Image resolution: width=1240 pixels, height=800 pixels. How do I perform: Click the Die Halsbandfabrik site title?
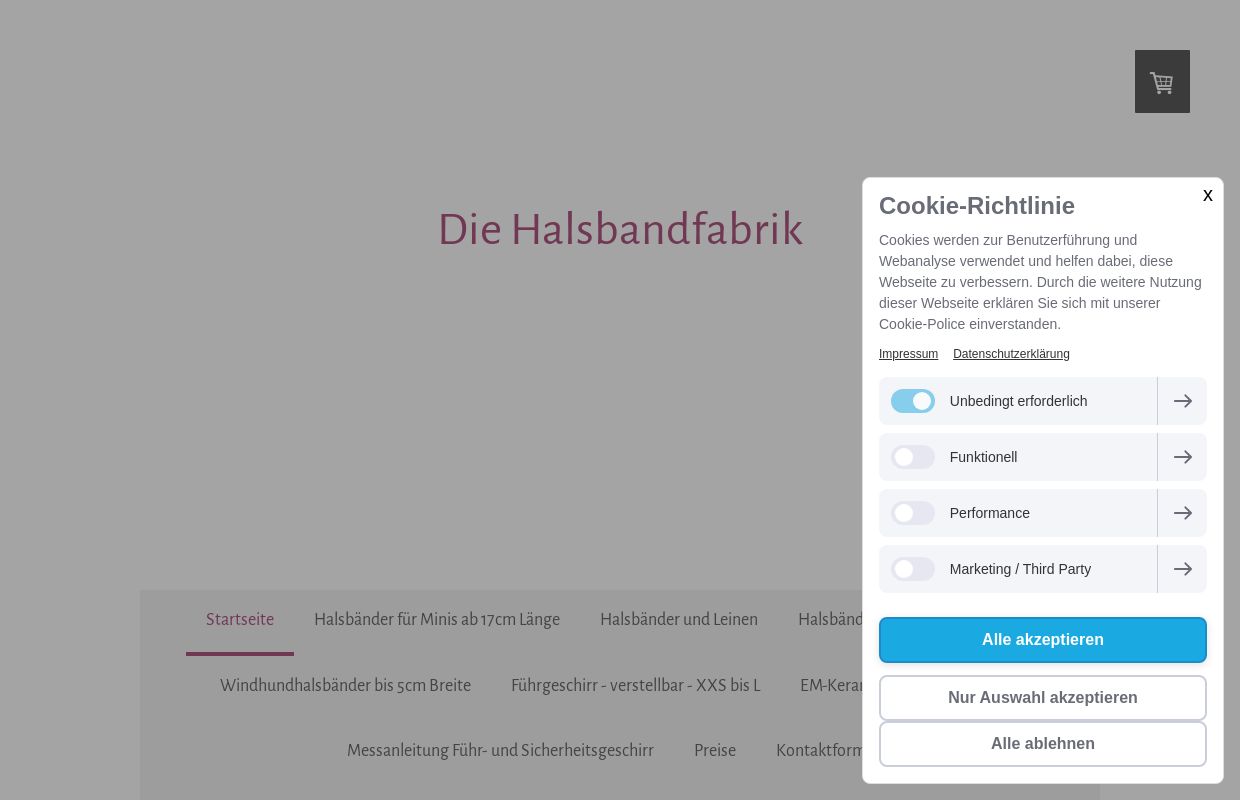[x=620, y=230]
